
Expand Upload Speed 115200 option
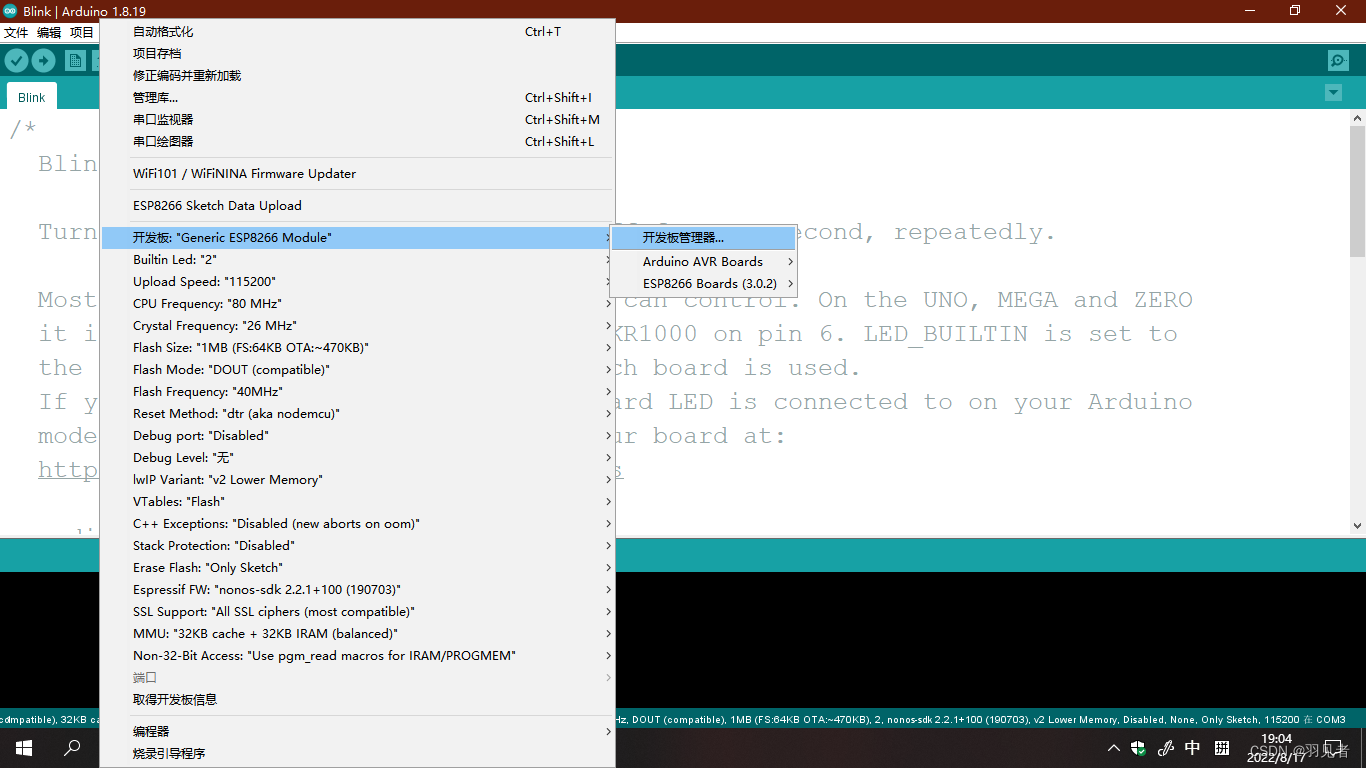click(x=357, y=282)
